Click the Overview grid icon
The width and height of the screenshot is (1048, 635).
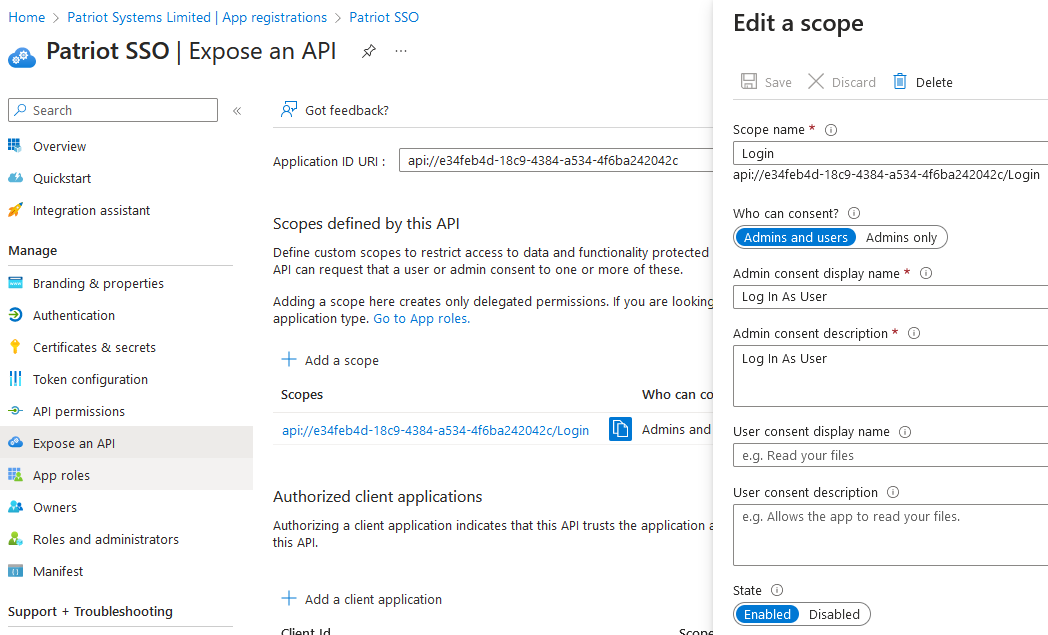[x=15, y=145]
